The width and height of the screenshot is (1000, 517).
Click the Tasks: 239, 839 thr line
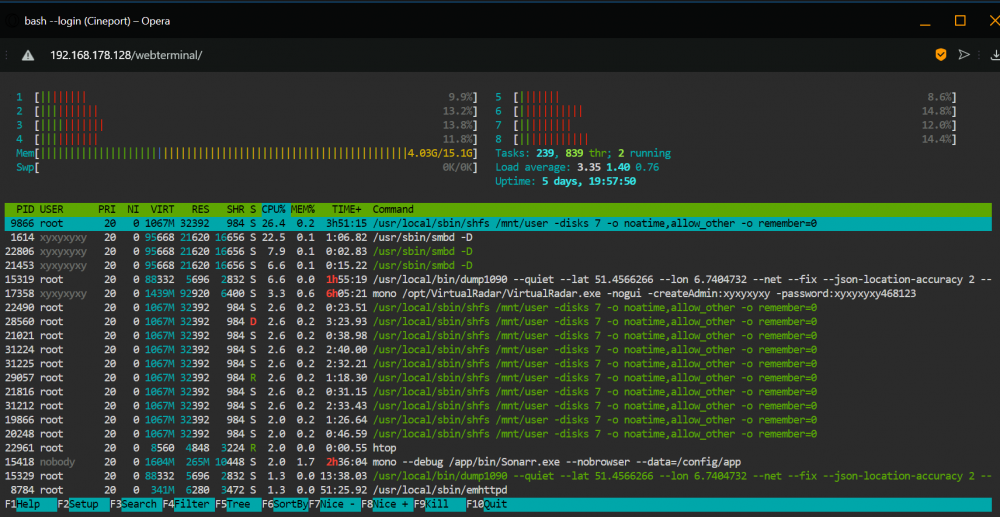click(583, 154)
